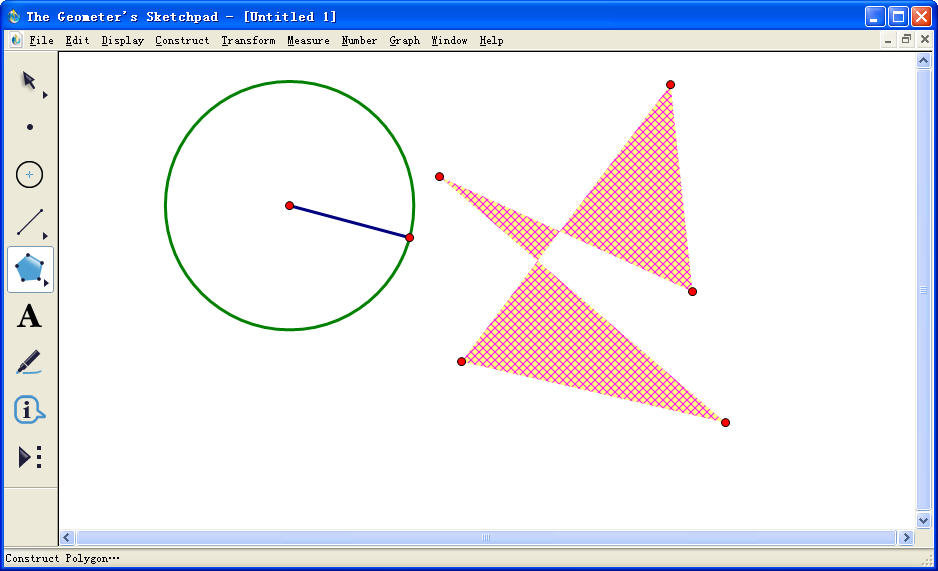Select the Information tool

point(29,410)
